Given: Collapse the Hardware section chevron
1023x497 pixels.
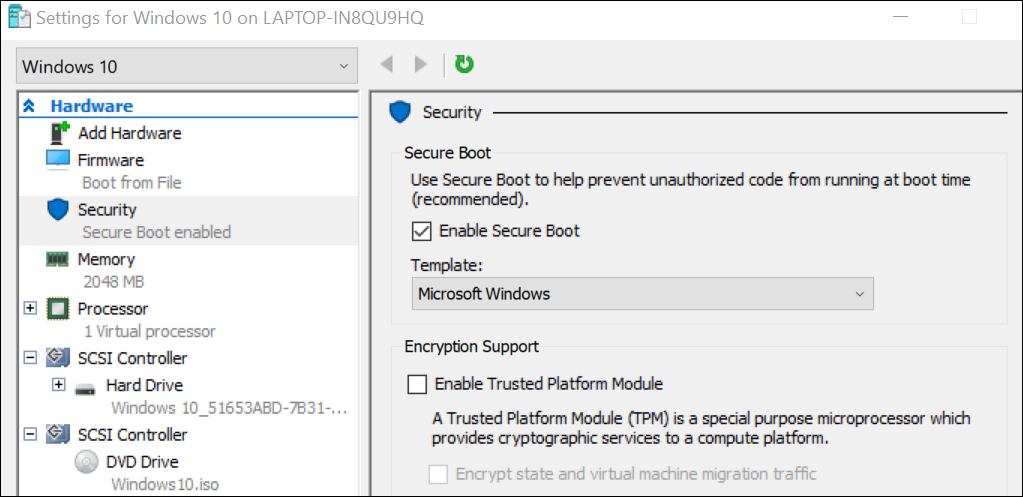Looking at the screenshot, I should point(30,106).
